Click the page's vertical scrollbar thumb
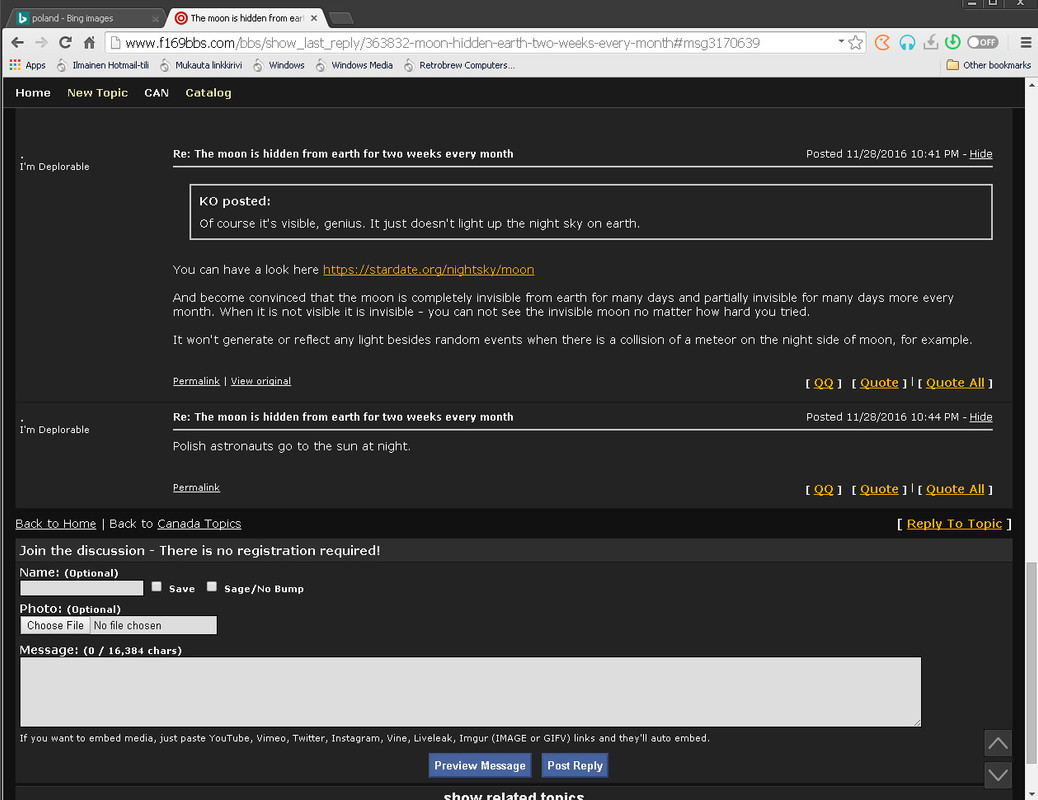The height and width of the screenshot is (800, 1038). [x=1031, y=662]
